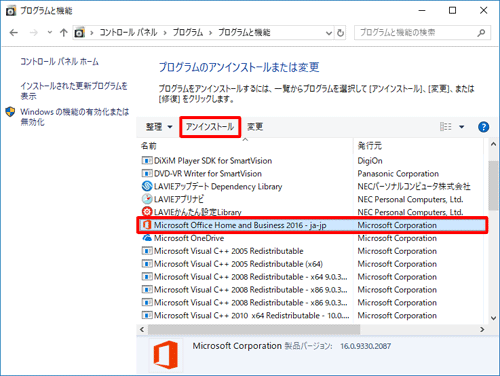The width and height of the screenshot is (500, 376).
Task: Click the back navigation arrow
Action: 14,33
